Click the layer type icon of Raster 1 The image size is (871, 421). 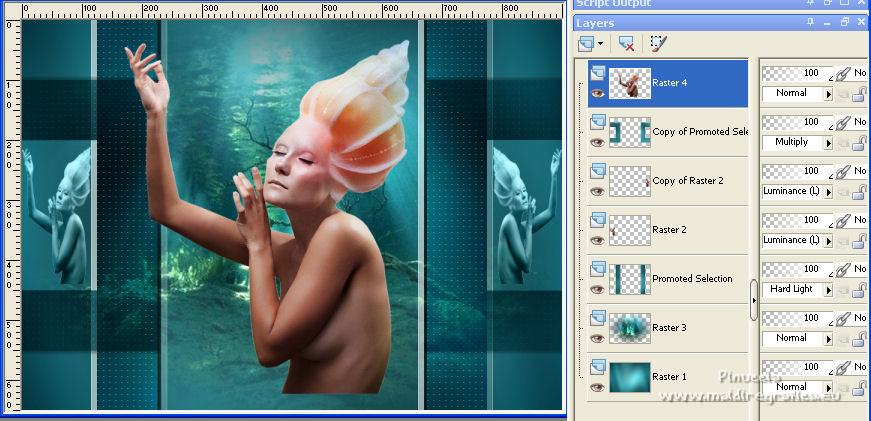598,367
